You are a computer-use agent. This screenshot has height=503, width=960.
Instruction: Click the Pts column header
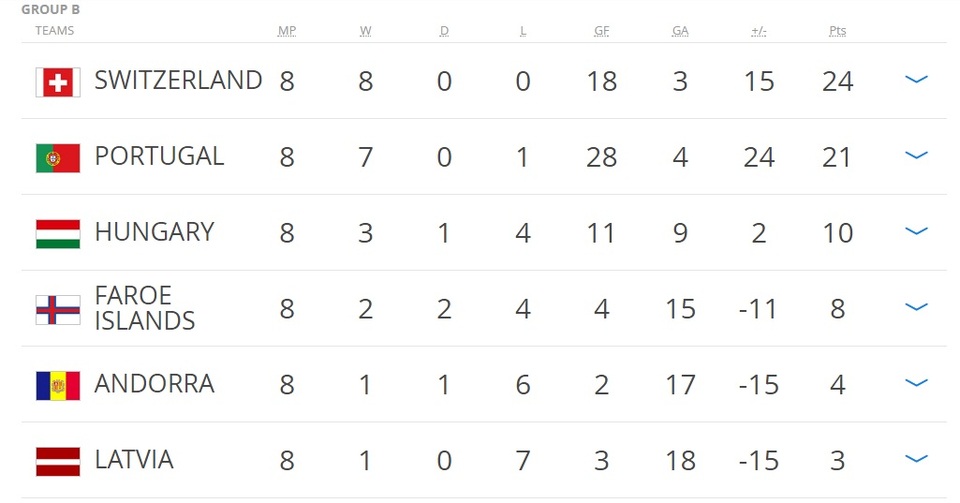click(838, 31)
